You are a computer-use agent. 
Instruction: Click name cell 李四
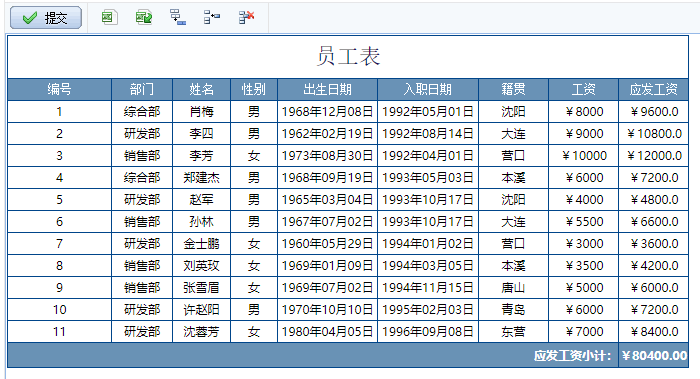coord(201,133)
